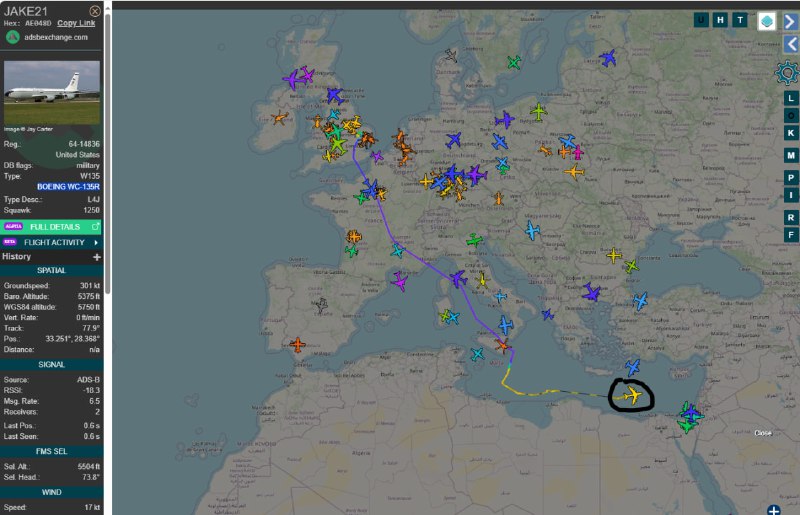Select the blue aircraft near Latvia
This screenshot has width=800, height=515.
coord(608,58)
